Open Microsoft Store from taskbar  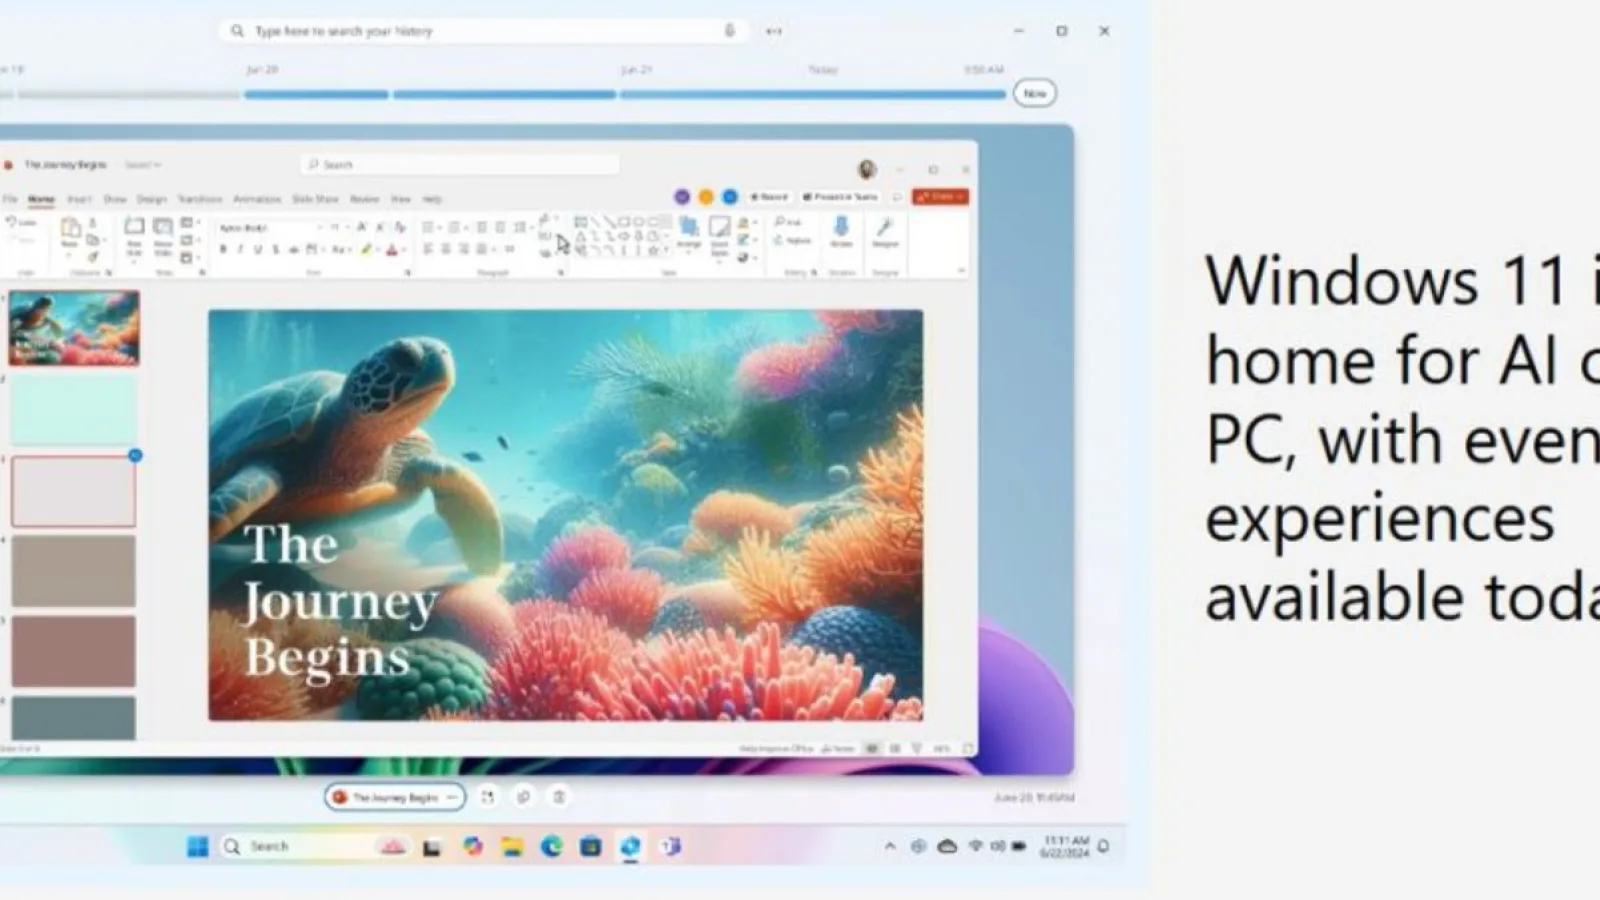[591, 847]
